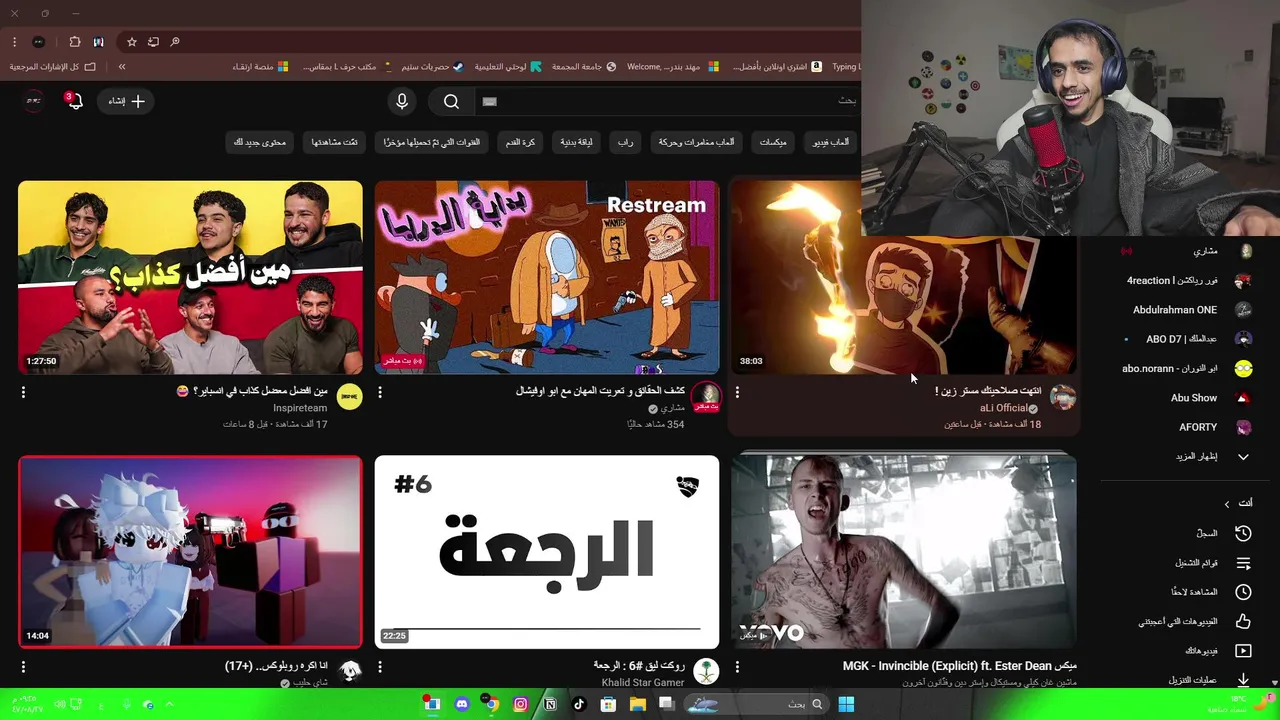This screenshot has height=720, width=1280.
Task: Select the ألعاب مغامرات وحركة filter chip
Action: point(696,142)
